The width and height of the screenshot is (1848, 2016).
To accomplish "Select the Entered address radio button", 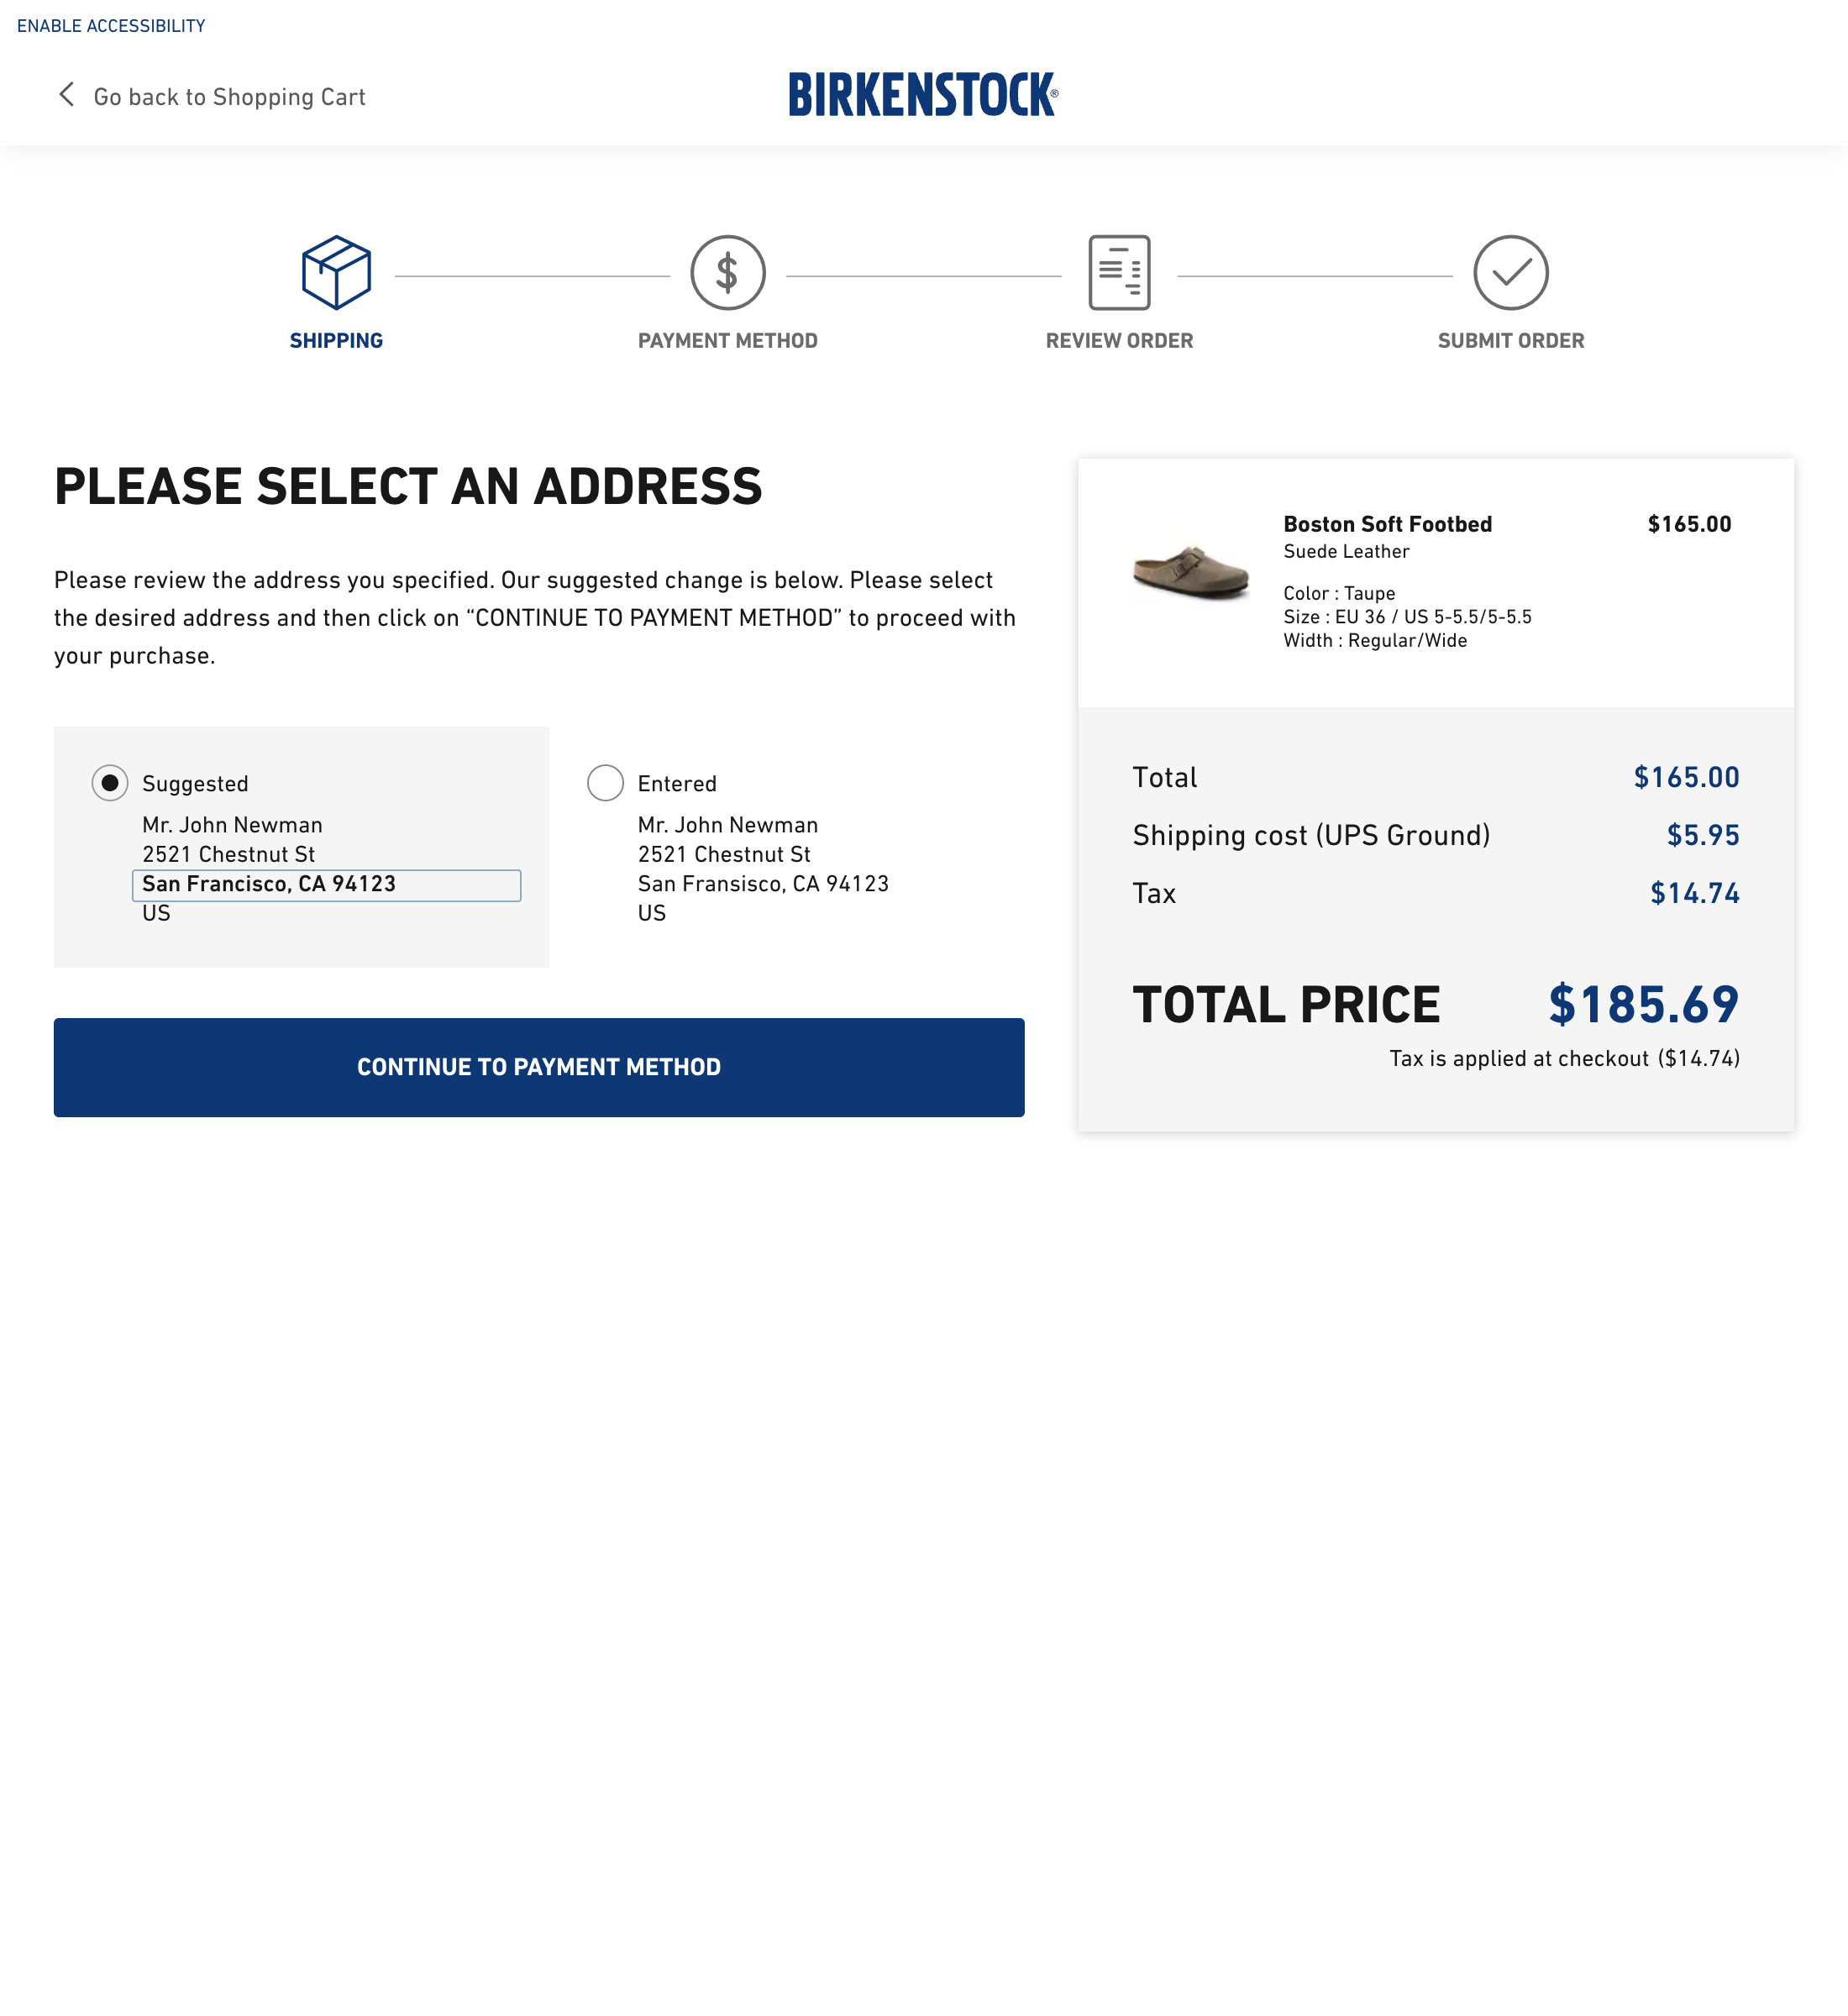I will pyautogui.click(x=605, y=783).
